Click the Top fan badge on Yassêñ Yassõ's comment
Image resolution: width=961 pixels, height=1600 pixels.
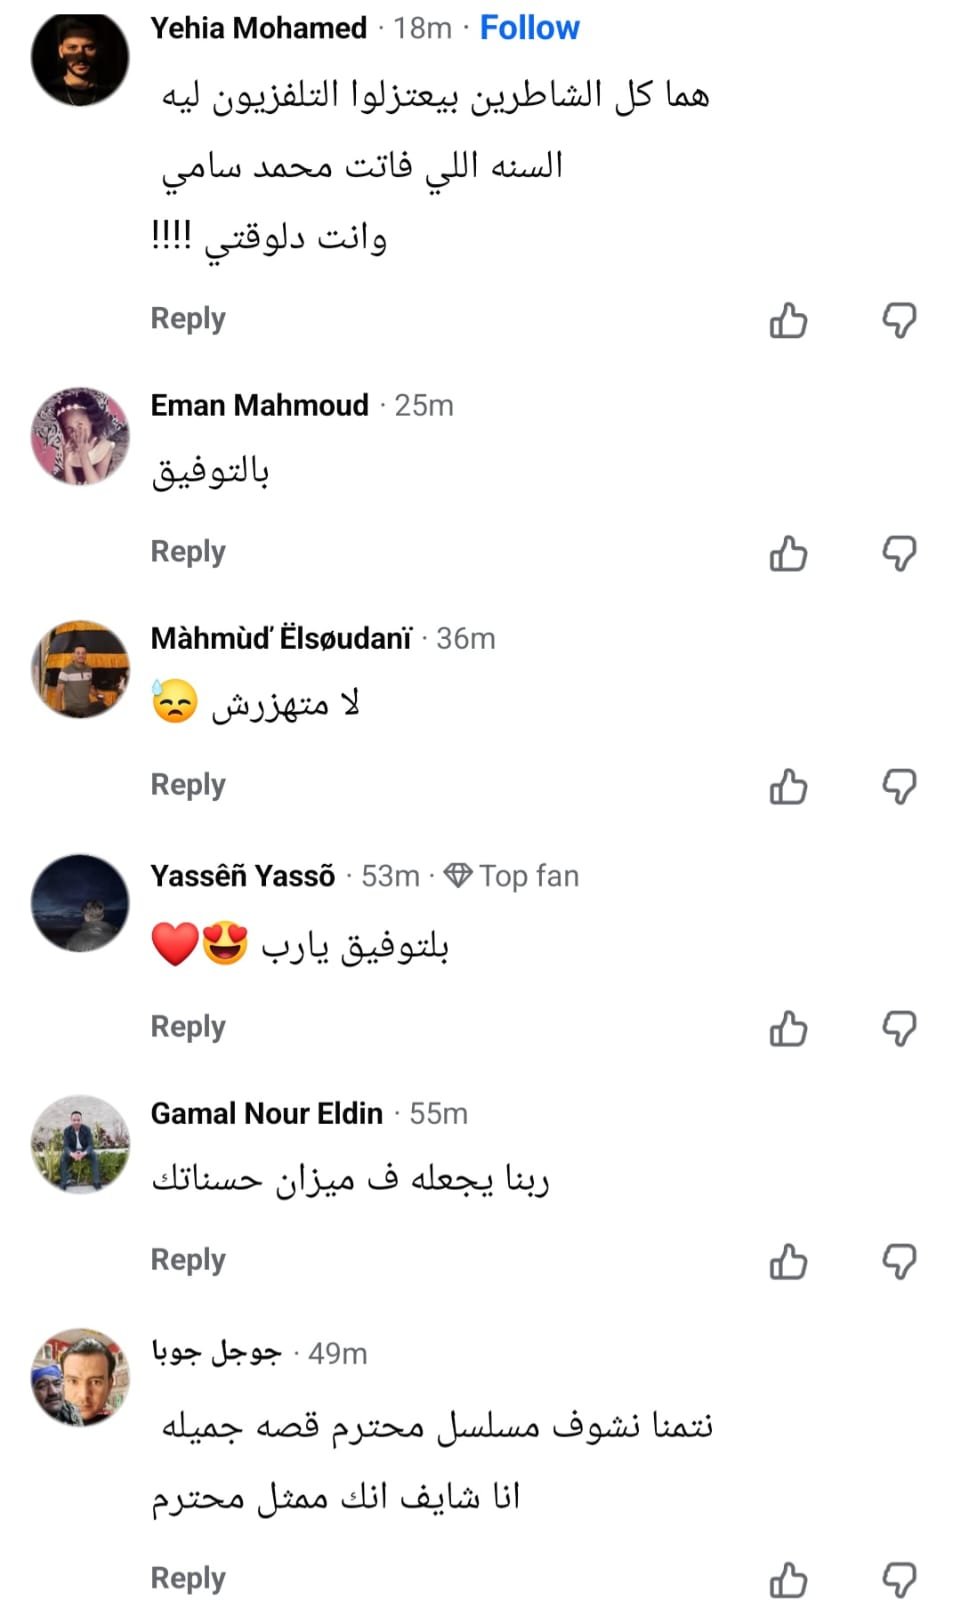(513, 875)
